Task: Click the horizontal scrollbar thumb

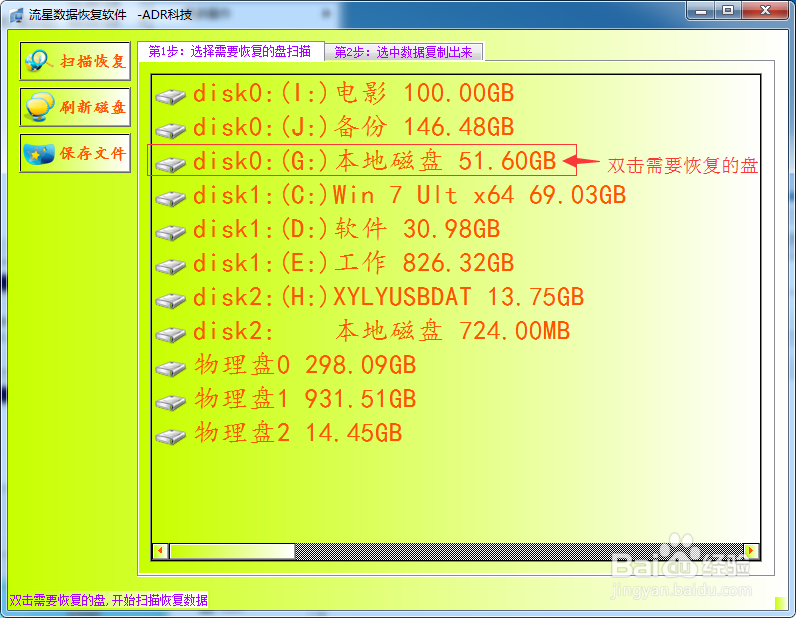Action: coord(232,551)
